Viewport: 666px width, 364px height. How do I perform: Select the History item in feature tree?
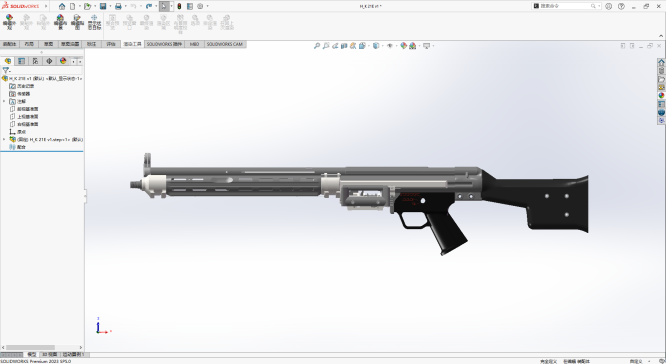tap(21, 86)
